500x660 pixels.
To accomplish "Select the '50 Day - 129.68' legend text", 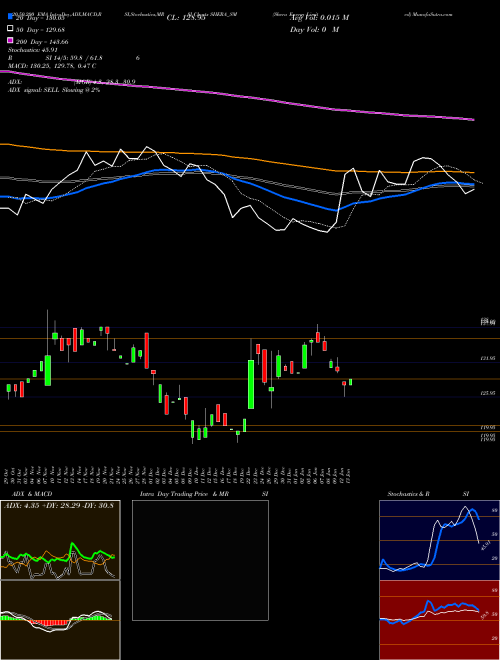I will [40, 30].
